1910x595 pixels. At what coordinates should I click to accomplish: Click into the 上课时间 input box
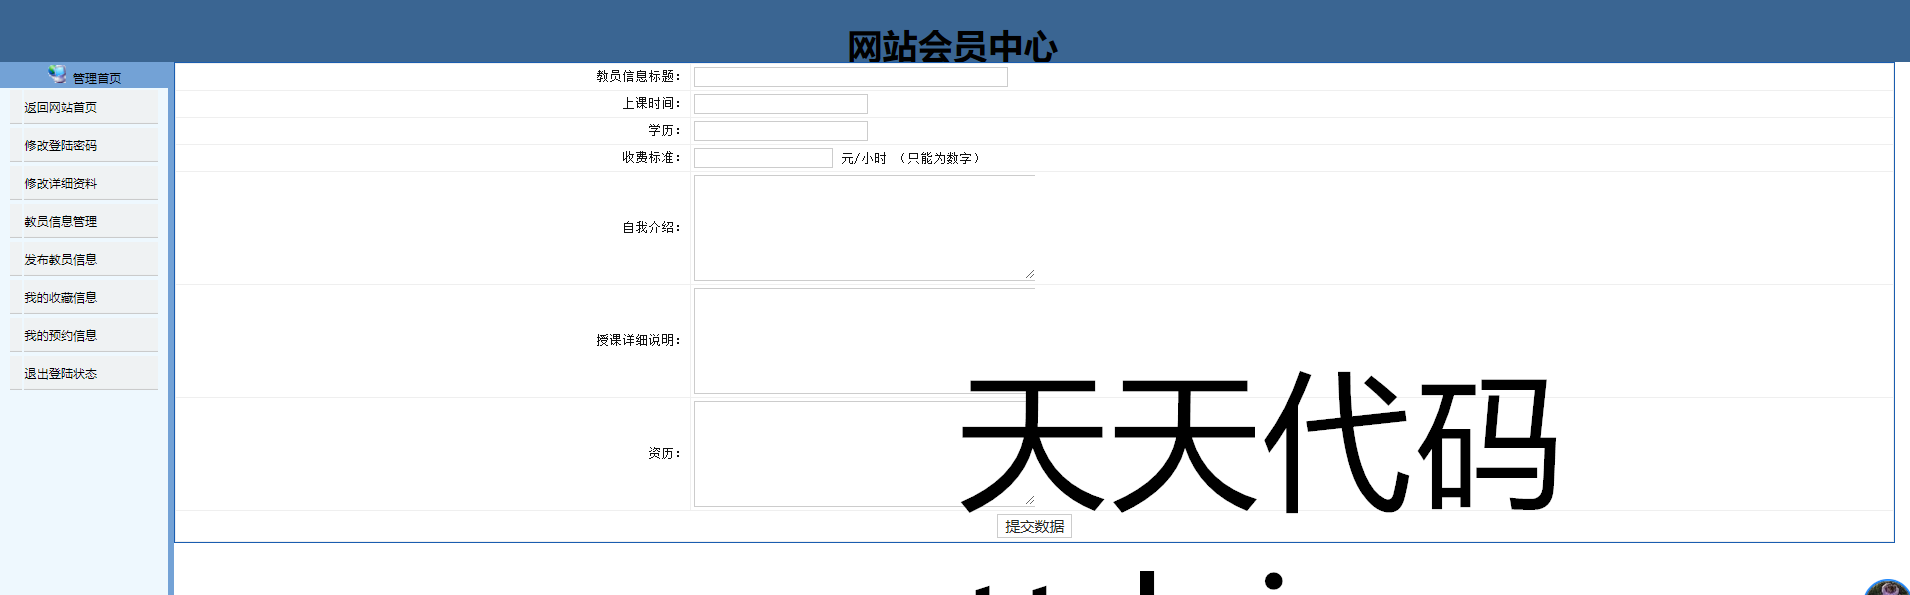click(x=780, y=104)
